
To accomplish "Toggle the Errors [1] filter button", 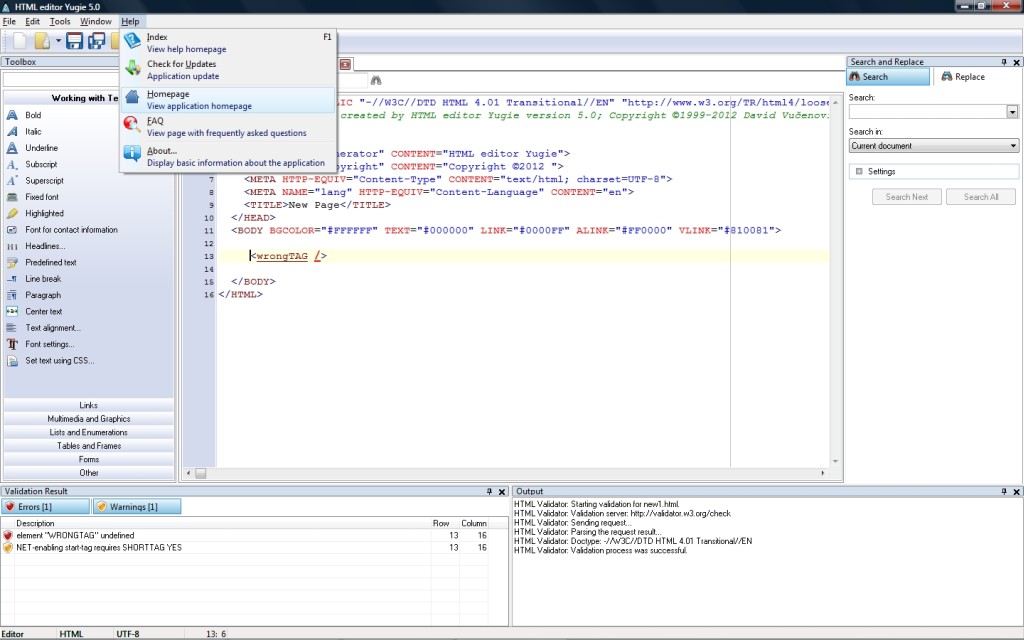I will point(46,507).
